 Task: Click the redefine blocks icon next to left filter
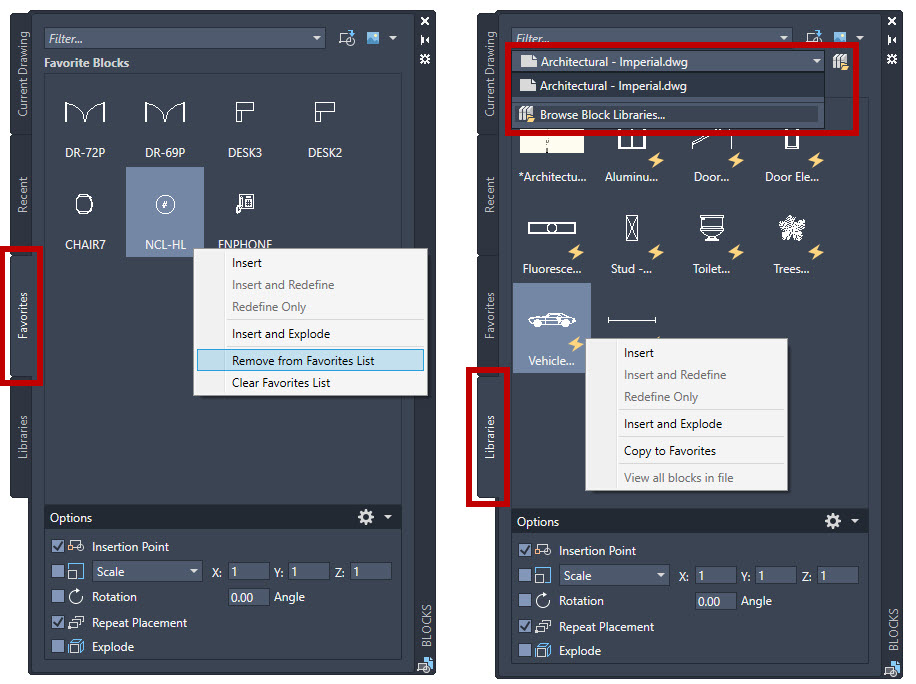(x=346, y=39)
